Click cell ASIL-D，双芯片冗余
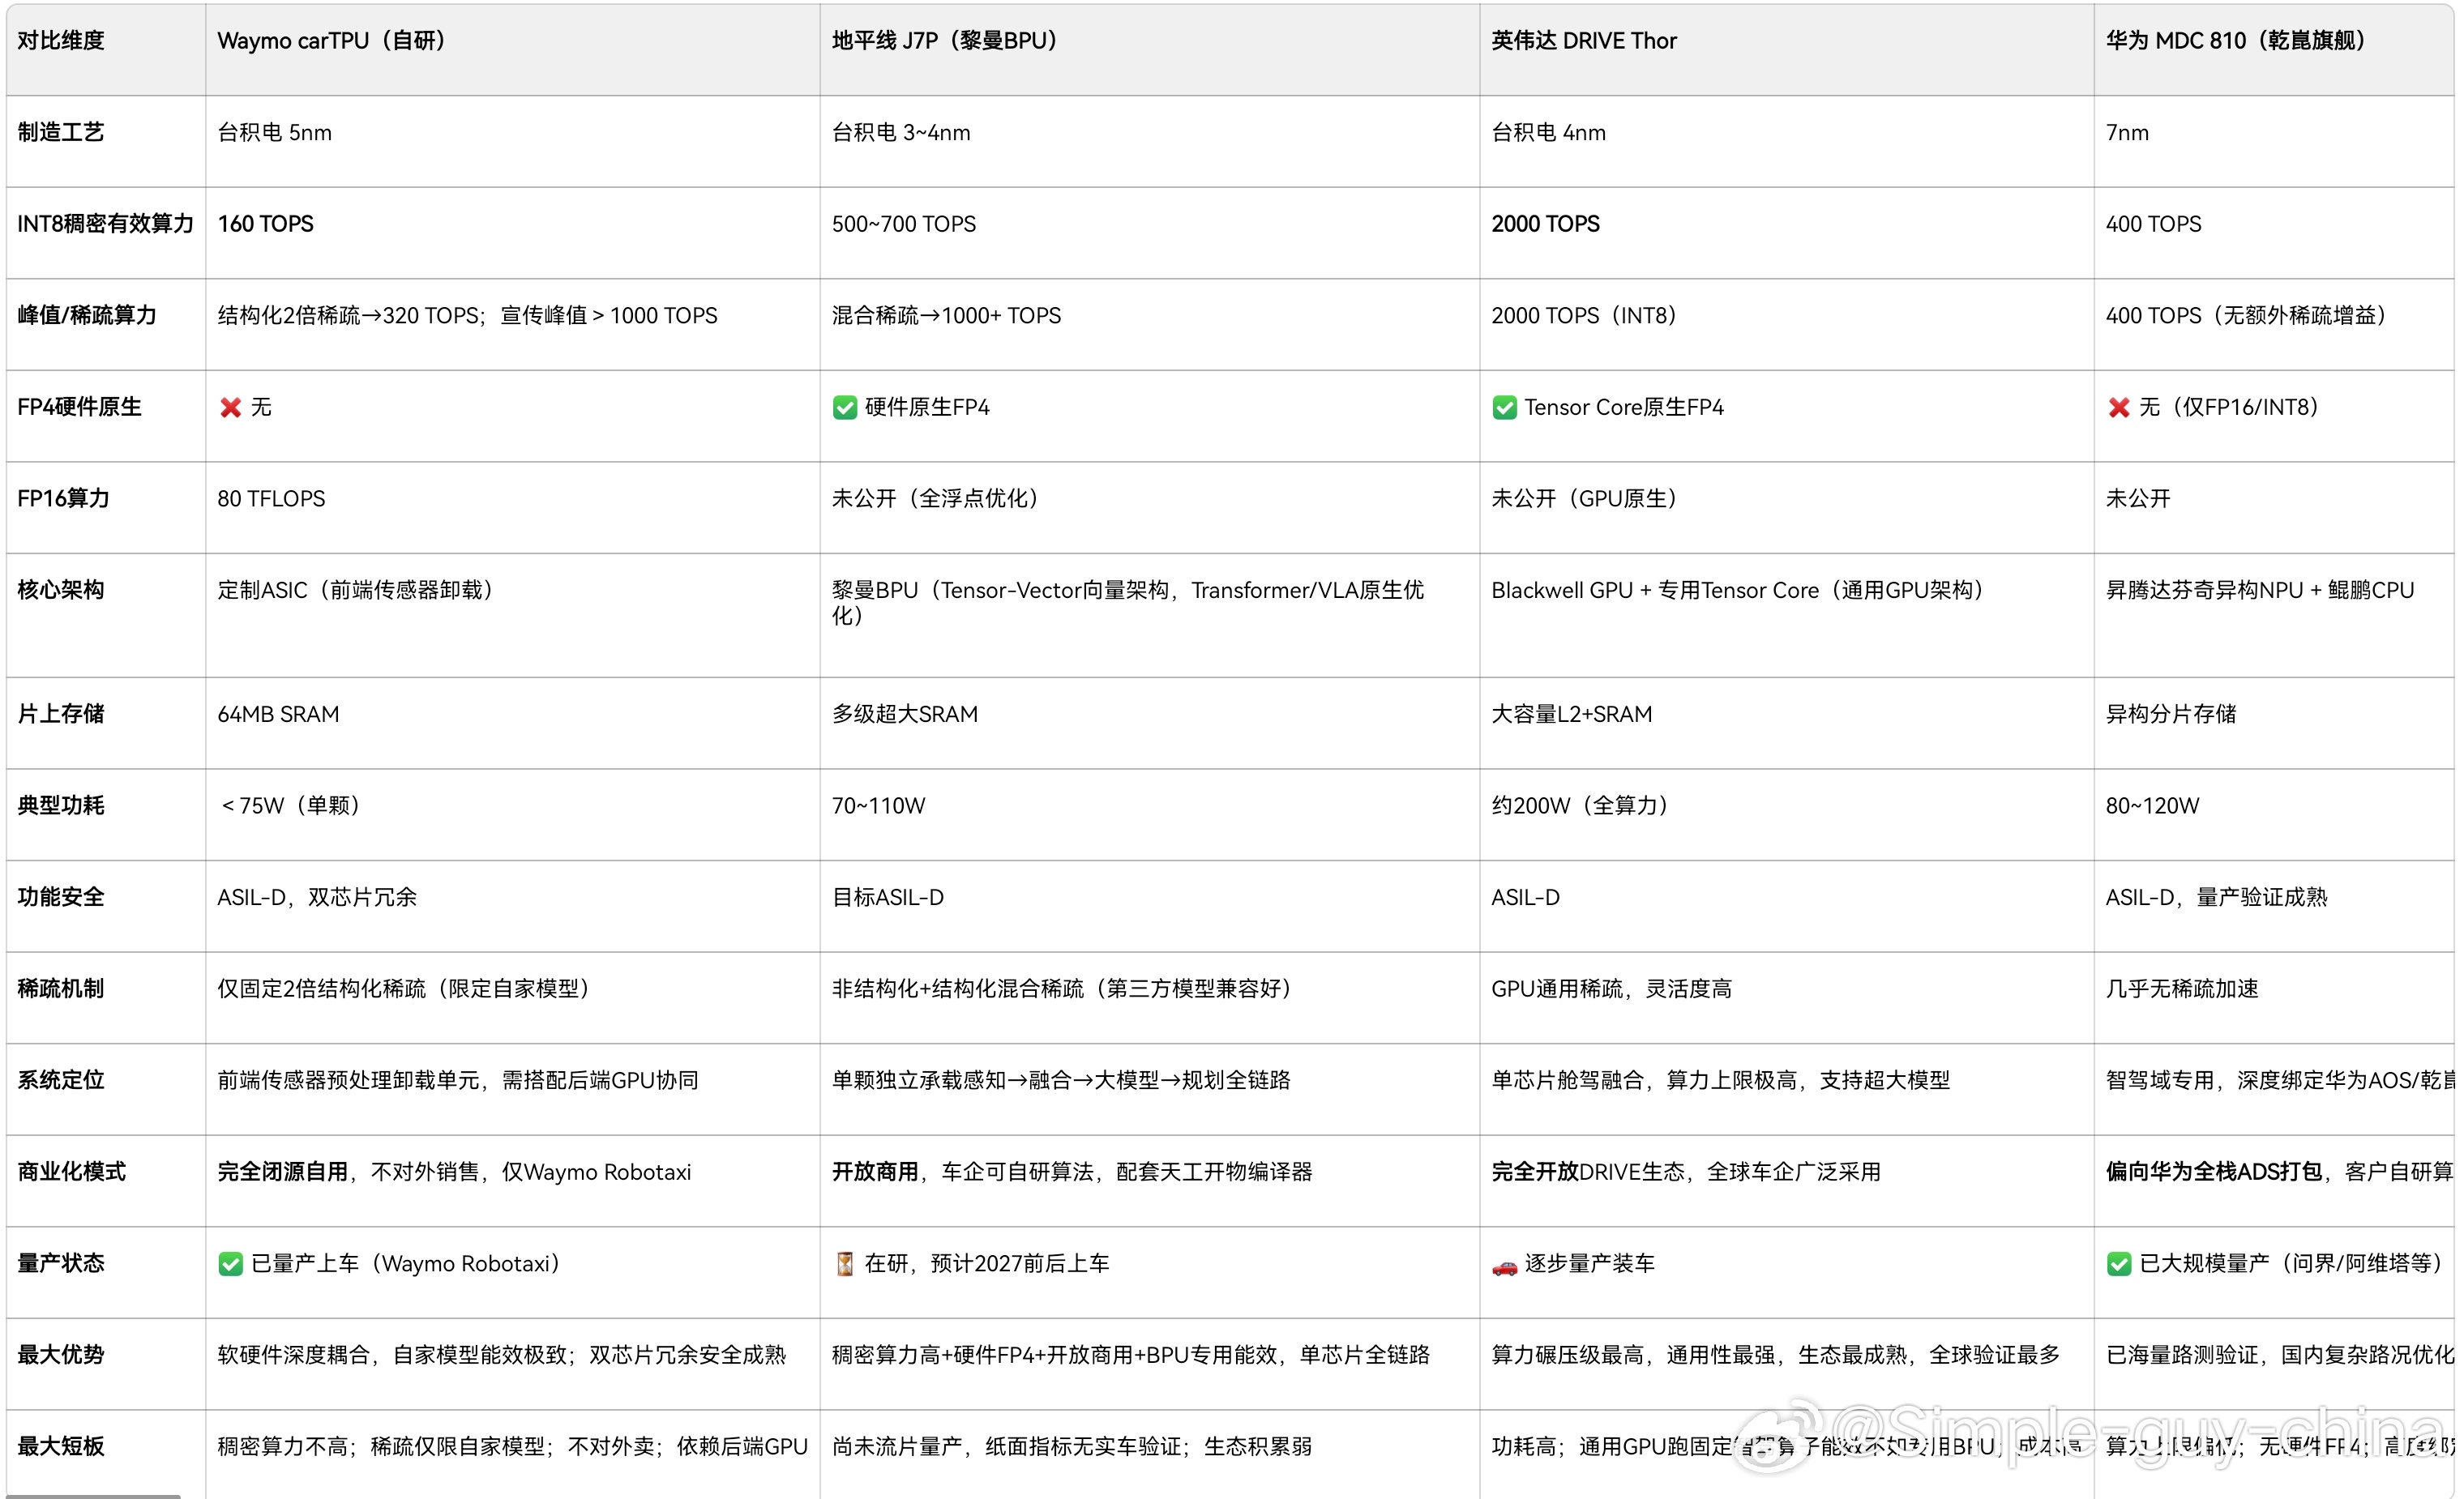The width and height of the screenshot is (2464, 1499). tap(317, 898)
